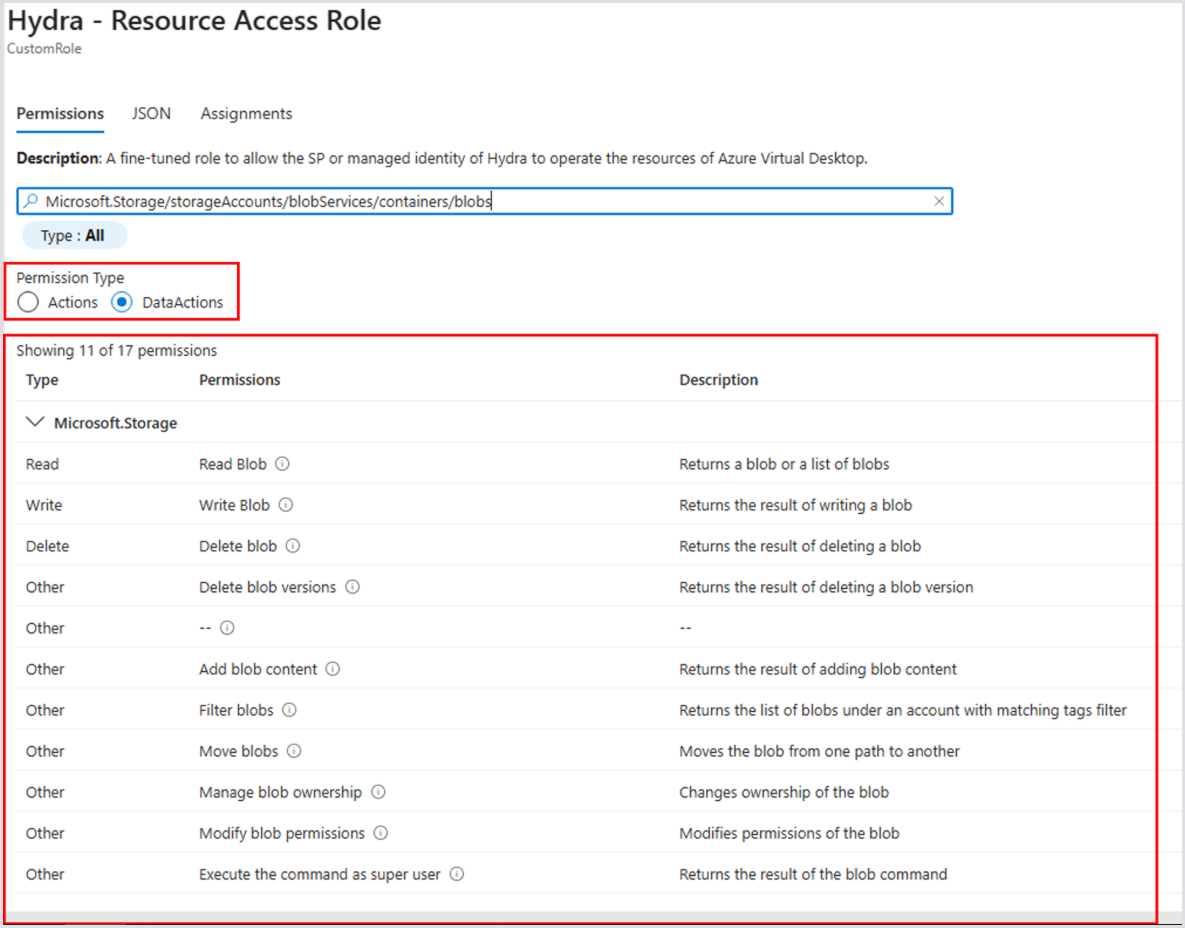Image resolution: width=1185 pixels, height=928 pixels.
Task: Click the Read type cell
Action: [x=42, y=464]
